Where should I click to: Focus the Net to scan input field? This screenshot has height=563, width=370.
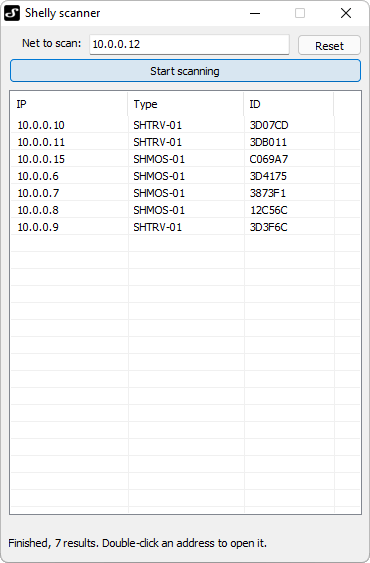(x=189, y=45)
